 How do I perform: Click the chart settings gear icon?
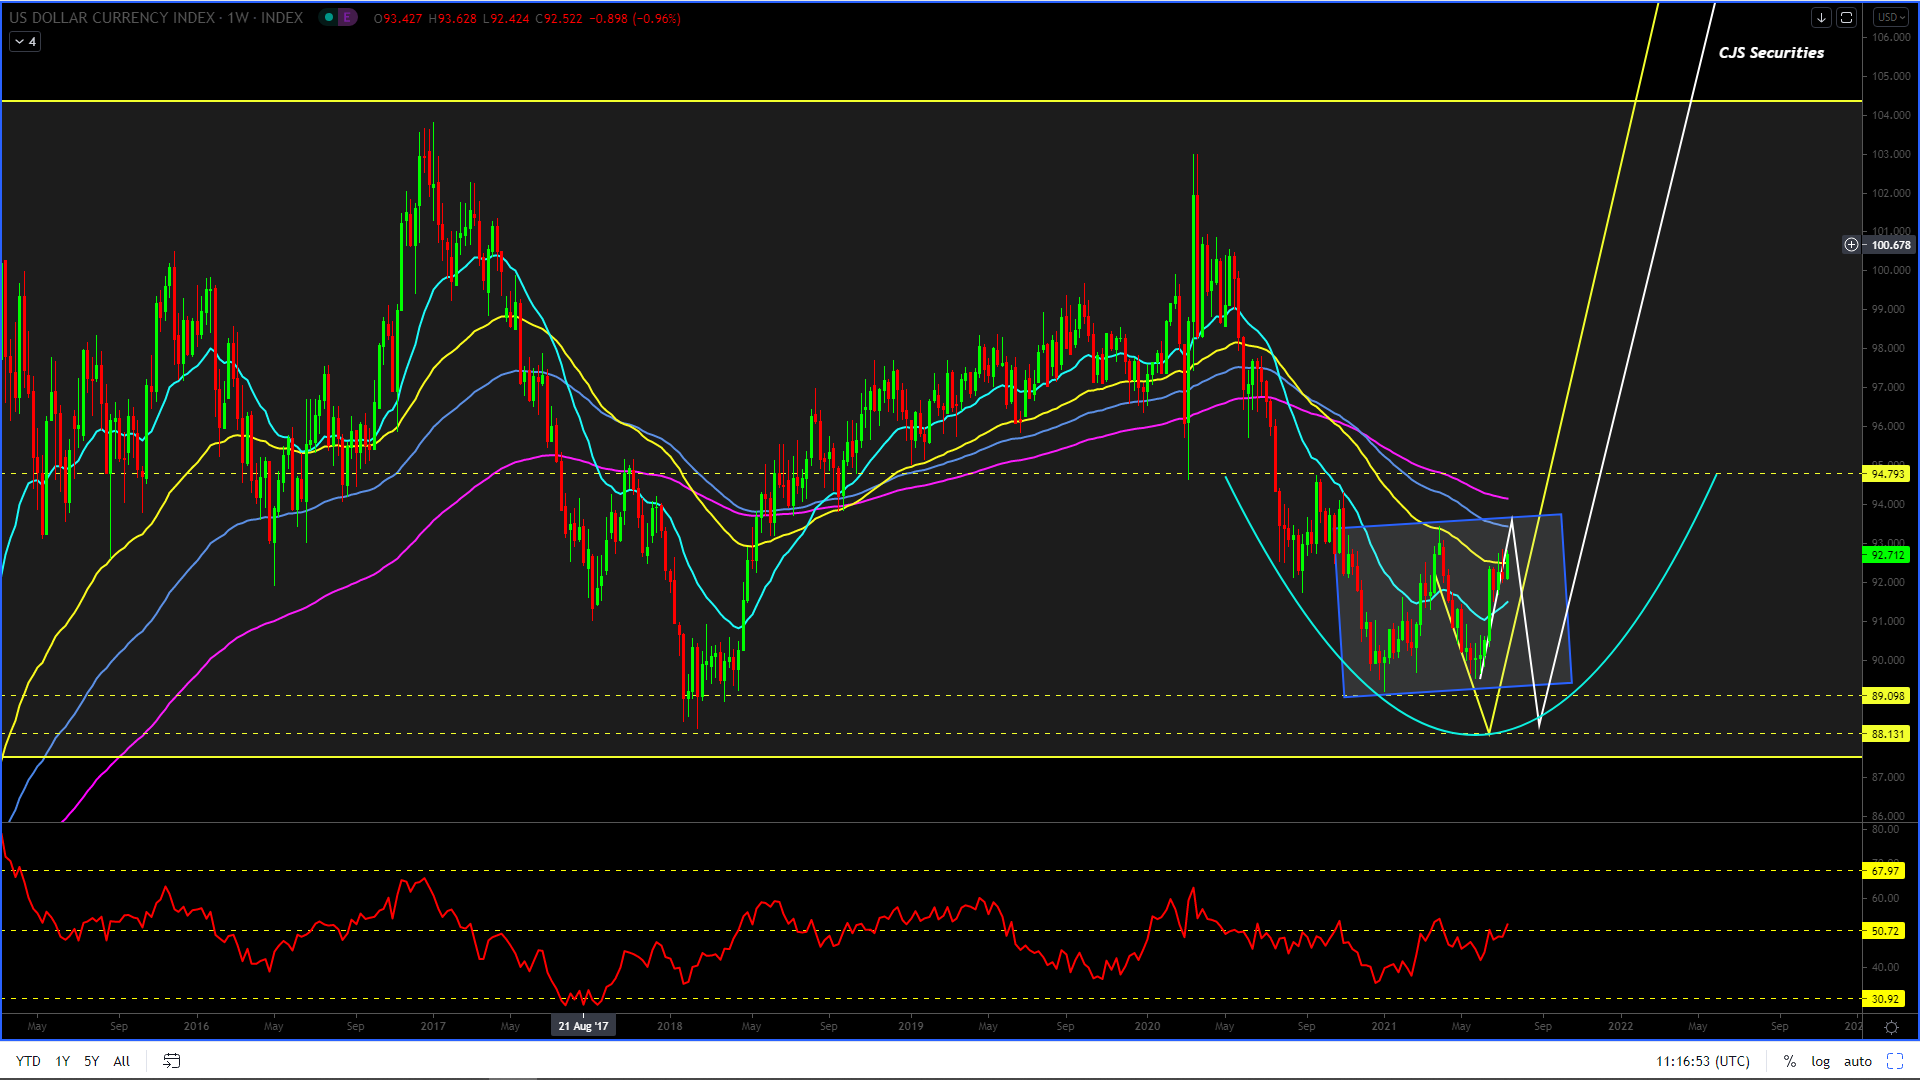pos(1891,1027)
